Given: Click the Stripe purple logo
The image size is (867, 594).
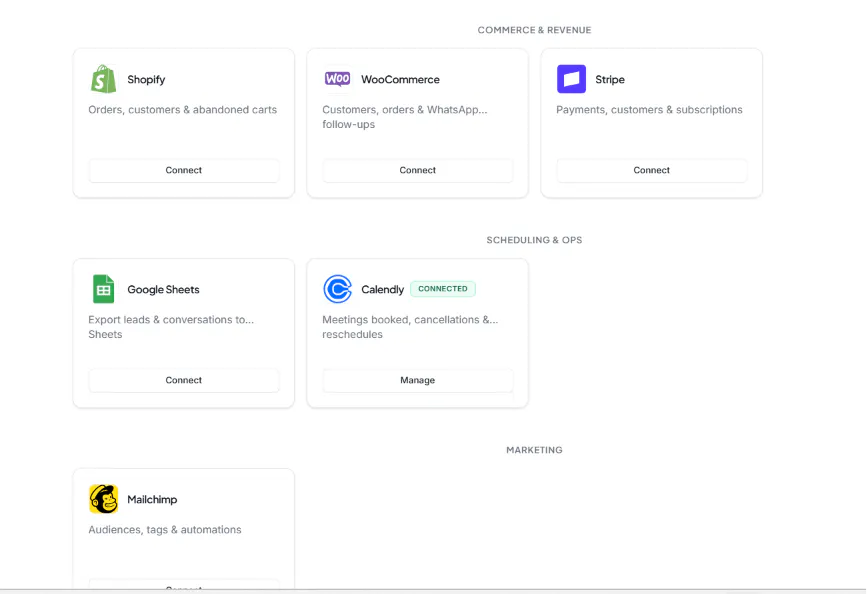Looking at the screenshot, I should tap(571, 79).
